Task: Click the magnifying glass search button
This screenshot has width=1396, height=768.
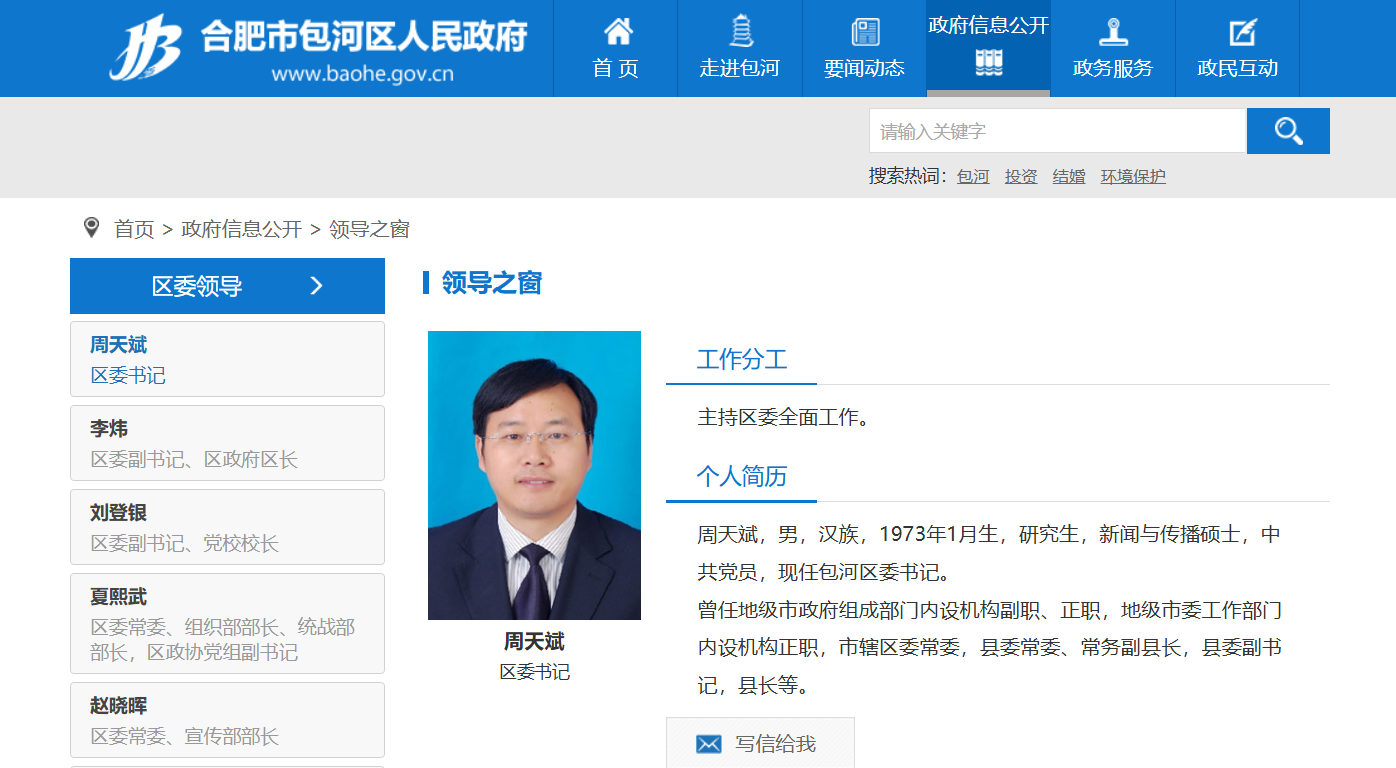Action: (x=1288, y=131)
